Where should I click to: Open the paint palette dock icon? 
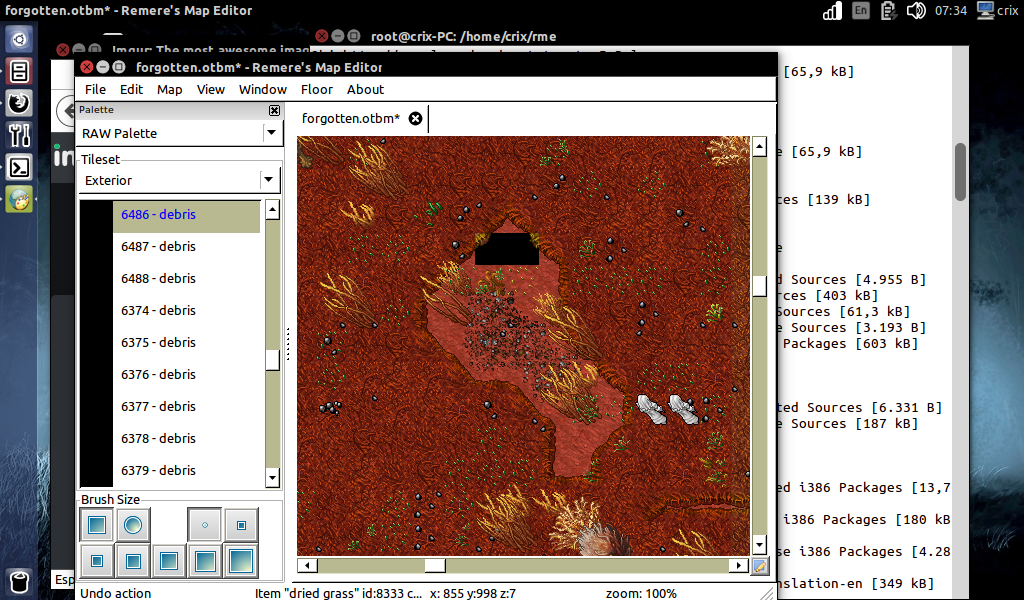coord(19,200)
